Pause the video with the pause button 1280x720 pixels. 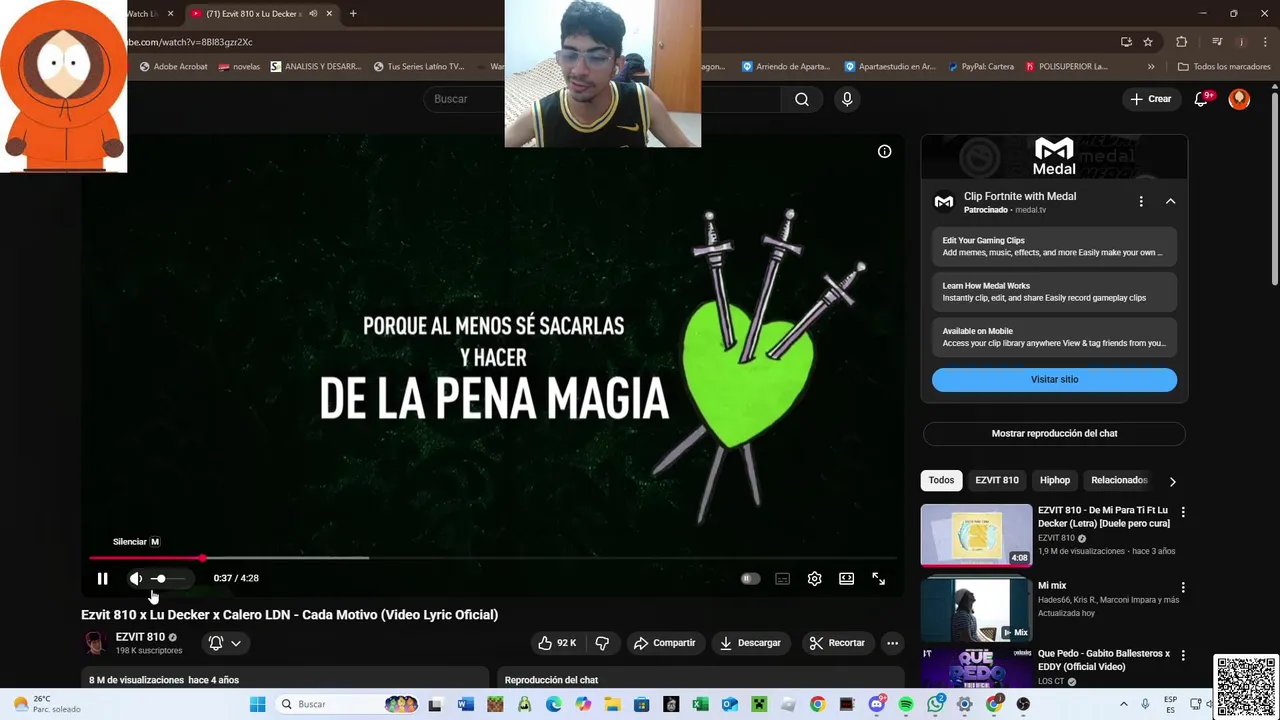coord(102,578)
